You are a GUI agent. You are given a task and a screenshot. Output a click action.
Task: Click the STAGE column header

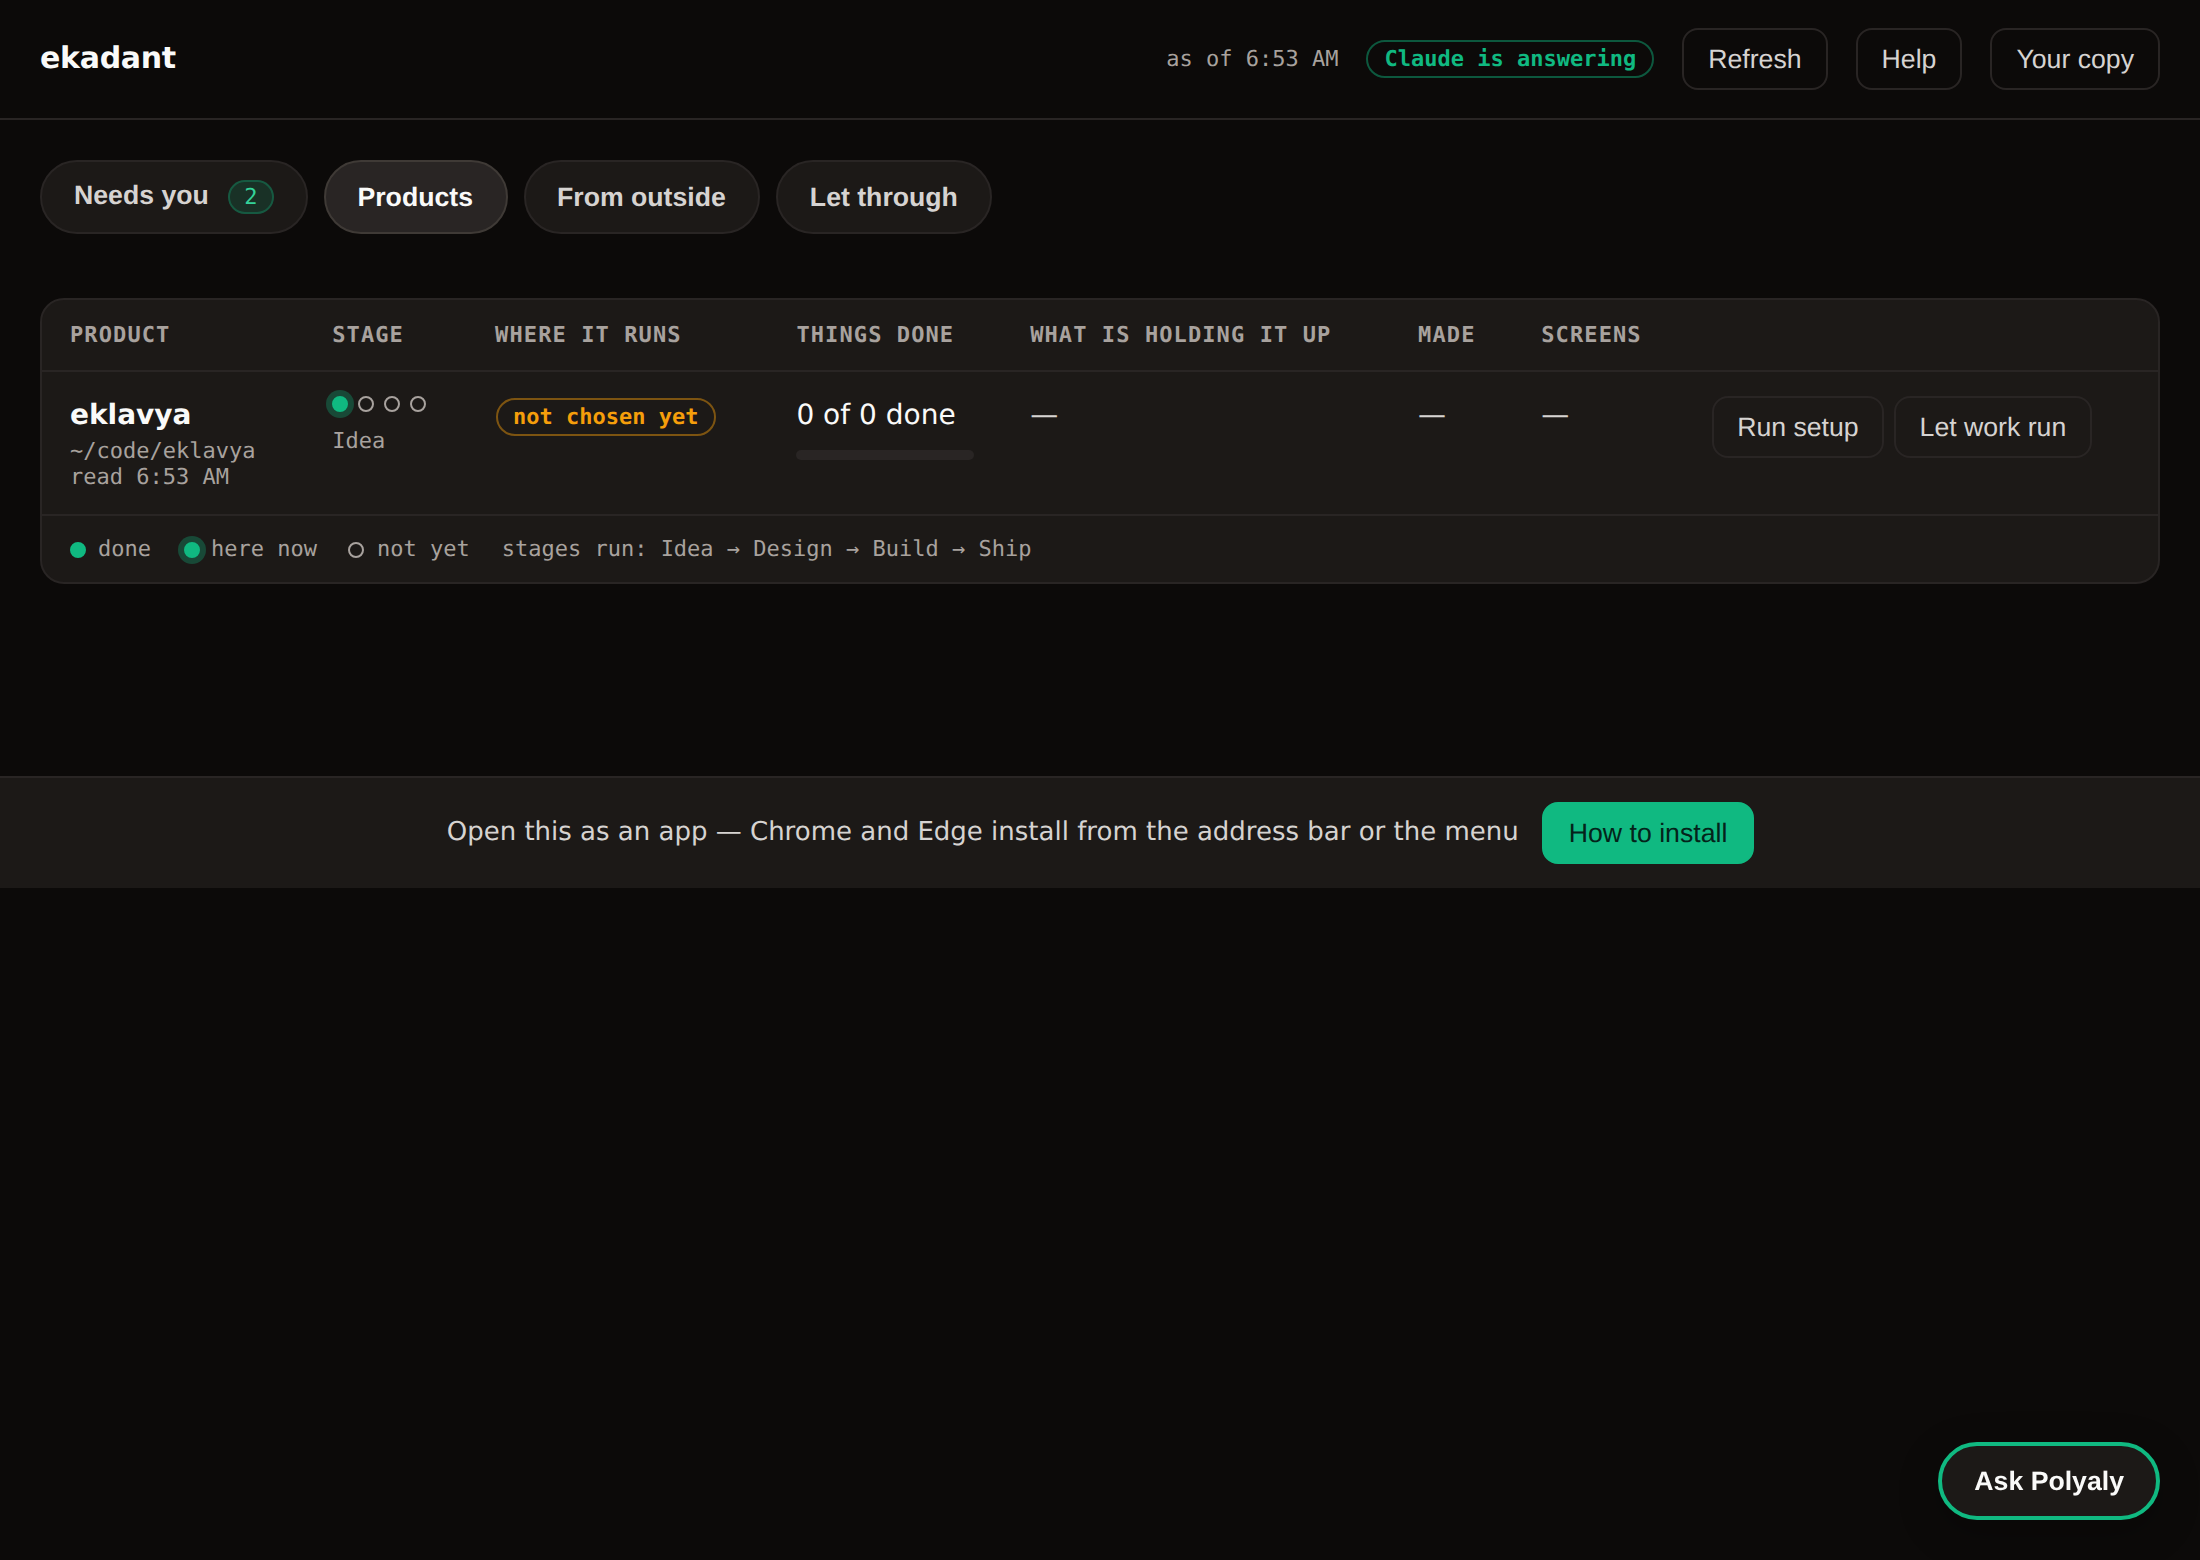367,335
